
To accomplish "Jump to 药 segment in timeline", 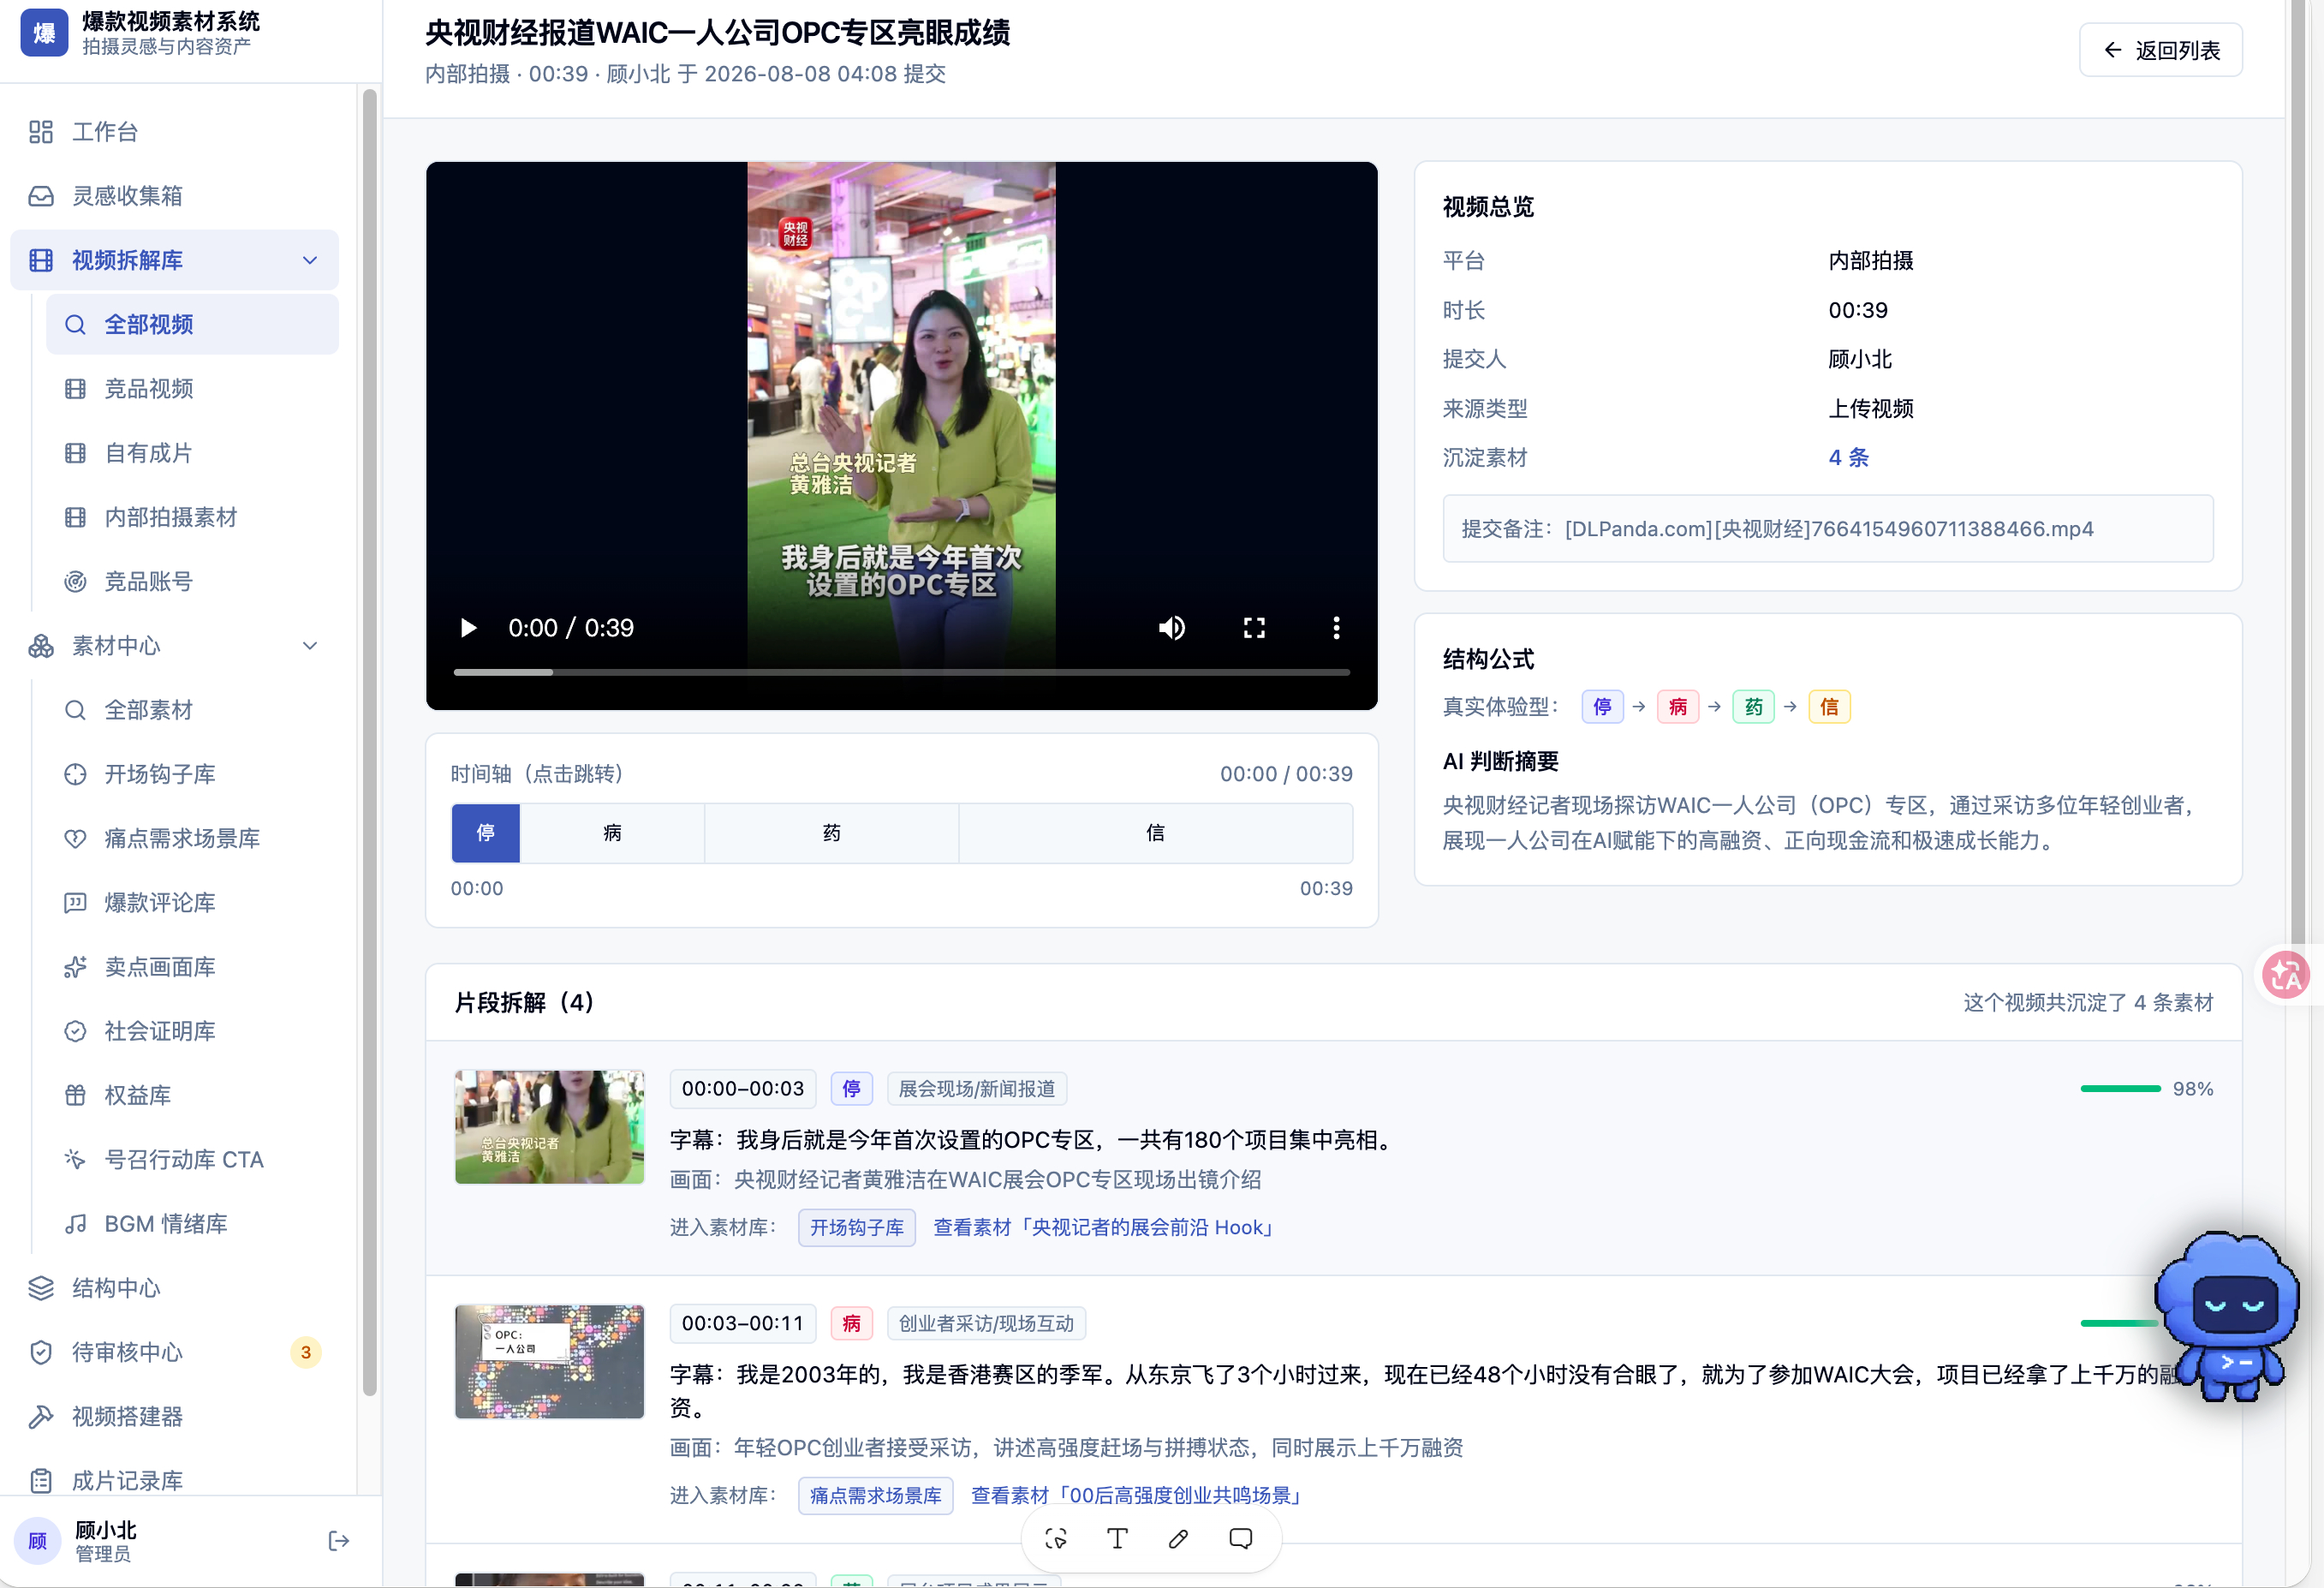I will [x=831, y=833].
